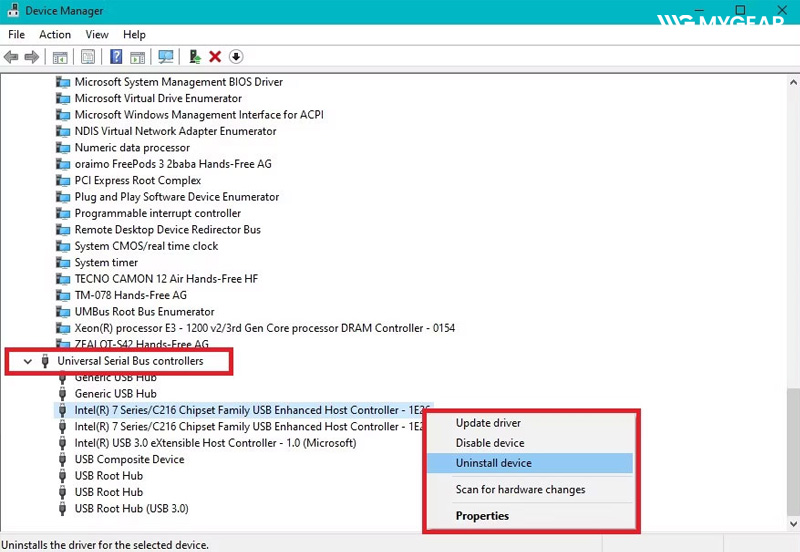Image resolution: width=800 pixels, height=552 pixels.
Task: Click the red X uninstall device toolbar icon
Action: click(215, 56)
